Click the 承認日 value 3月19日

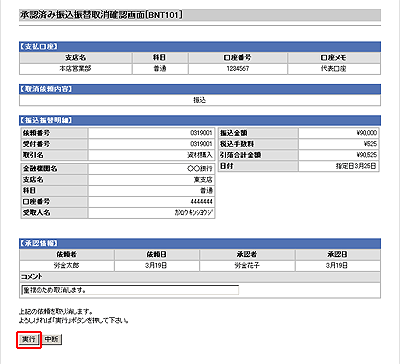point(337,266)
